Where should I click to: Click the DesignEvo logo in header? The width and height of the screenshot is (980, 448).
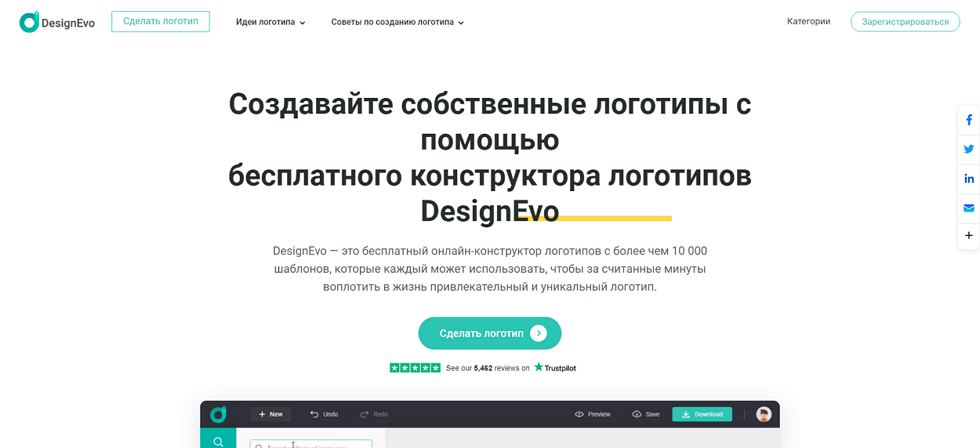[57, 22]
